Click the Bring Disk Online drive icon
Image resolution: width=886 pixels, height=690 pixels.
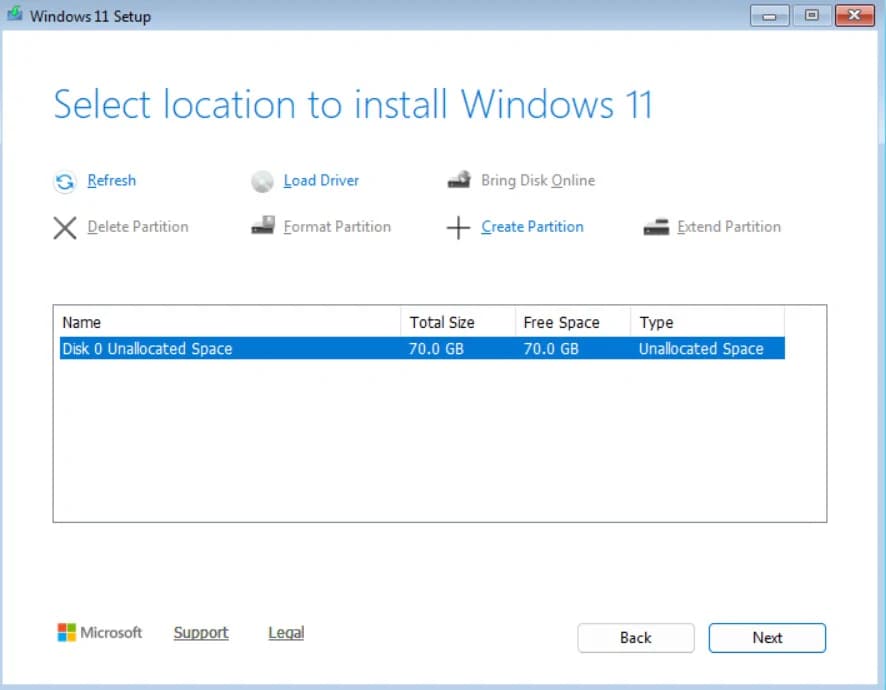459,180
